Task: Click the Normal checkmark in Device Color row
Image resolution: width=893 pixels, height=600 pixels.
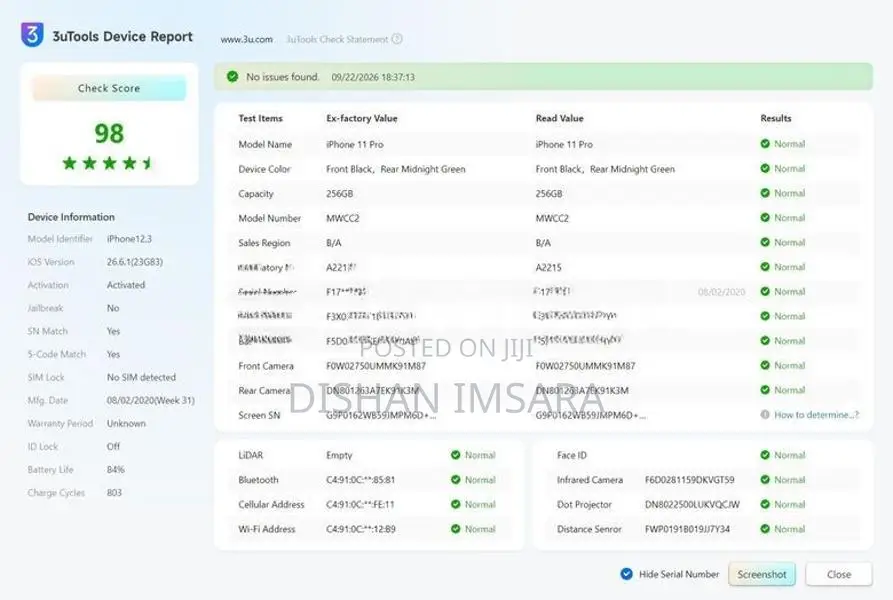Action: (x=765, y=169)
